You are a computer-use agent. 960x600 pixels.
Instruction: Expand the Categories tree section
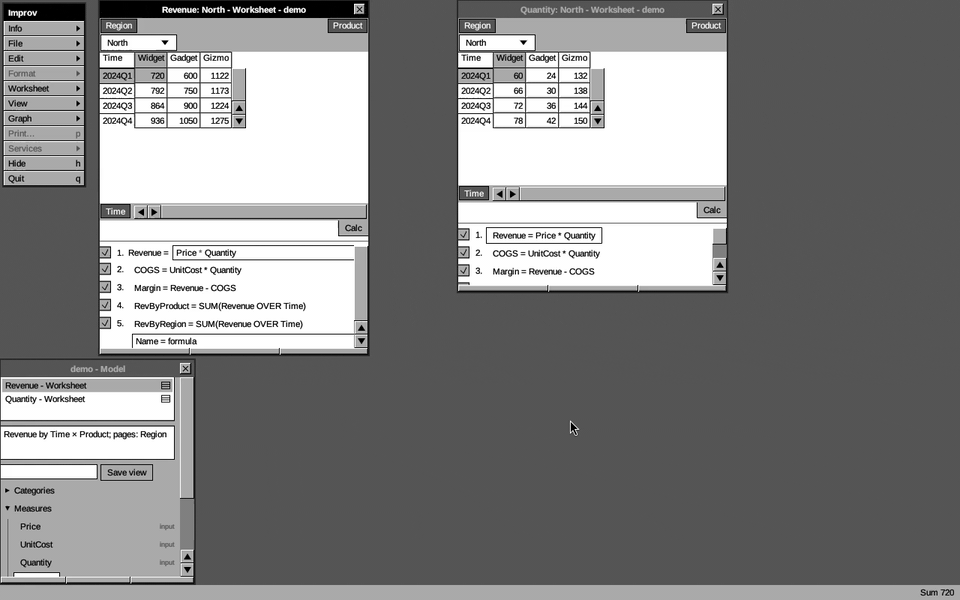coord(7,490)
